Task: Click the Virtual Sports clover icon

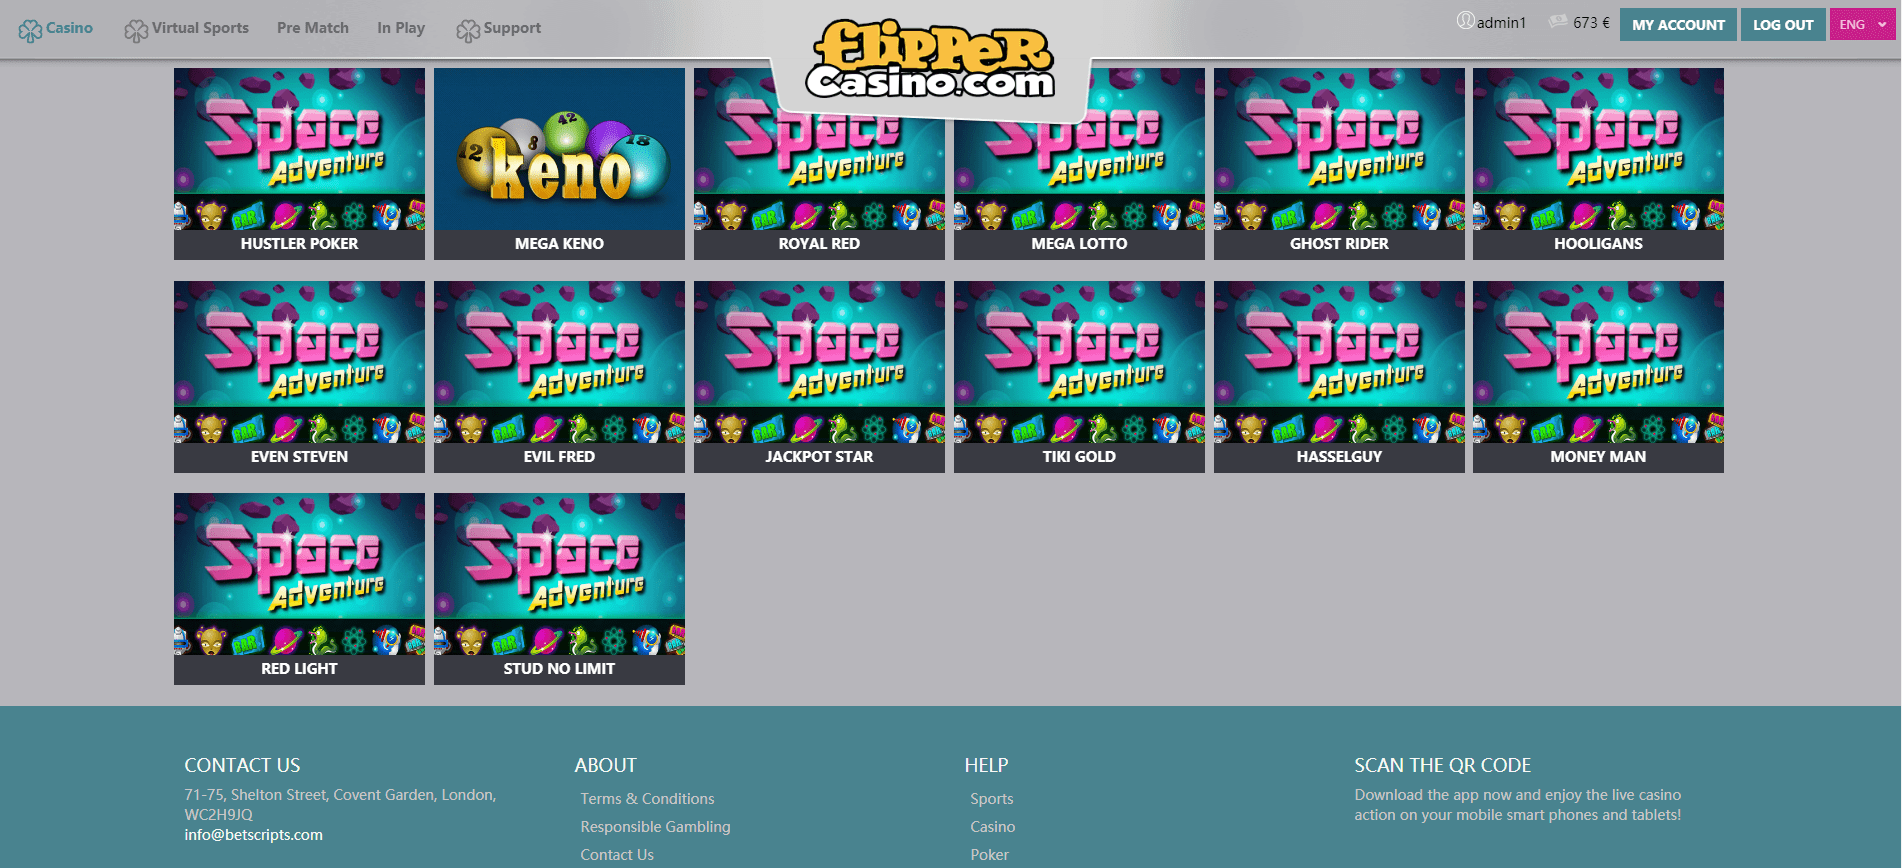Action: [x=136, y=31]
